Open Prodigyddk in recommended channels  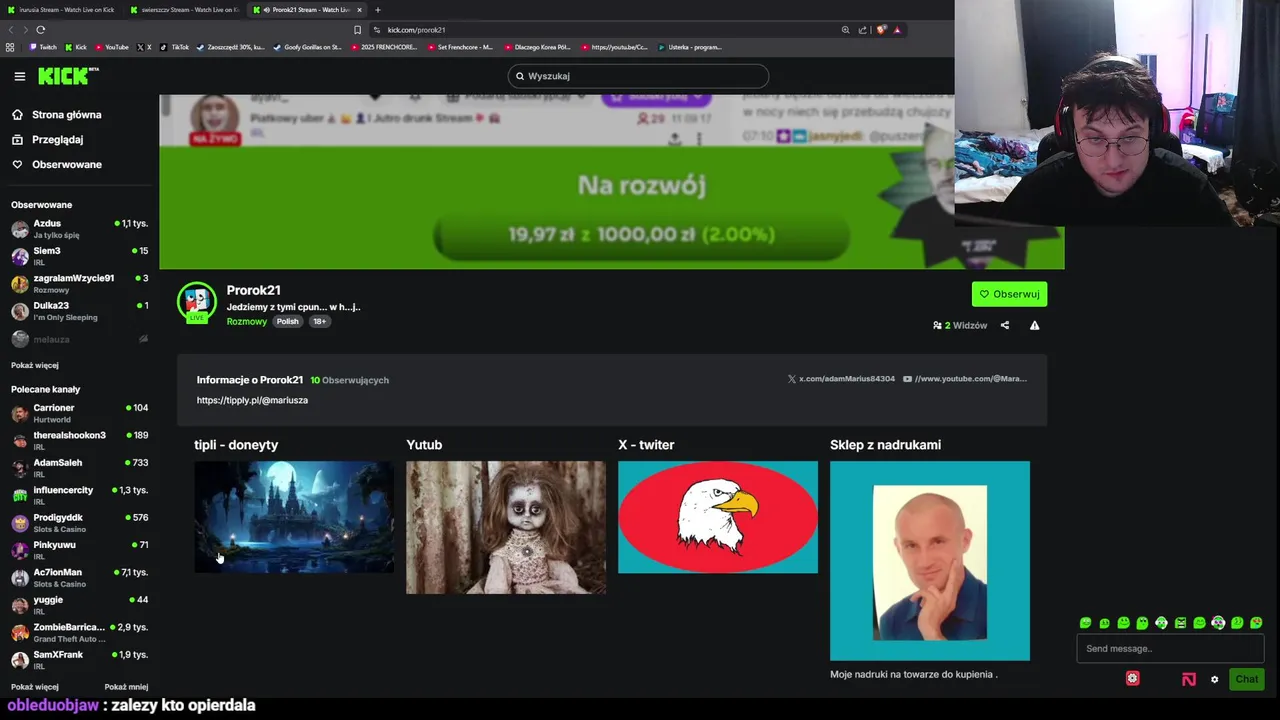click(79, 523)
